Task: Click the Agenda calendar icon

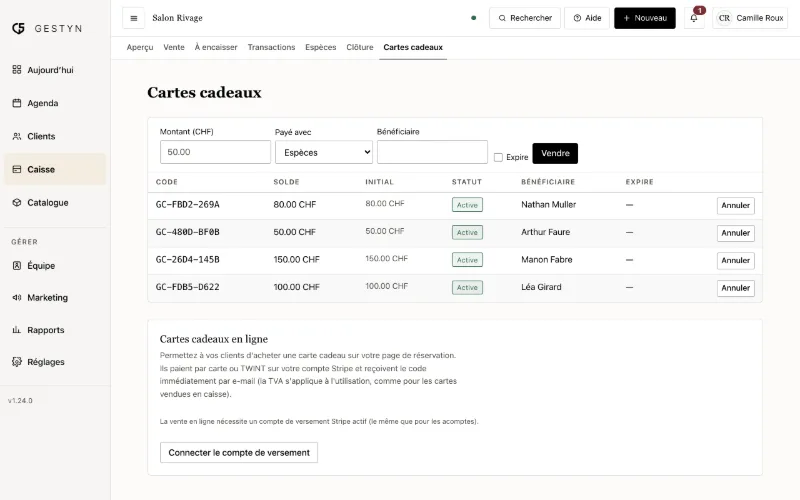Action: (x=17, y=103)
